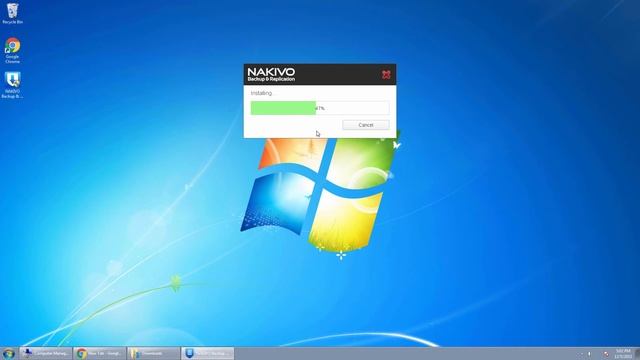Screen dimensions: 640x360
Task: Select the Google Chrome desktop shortcut
Action: tap(12, 50)
